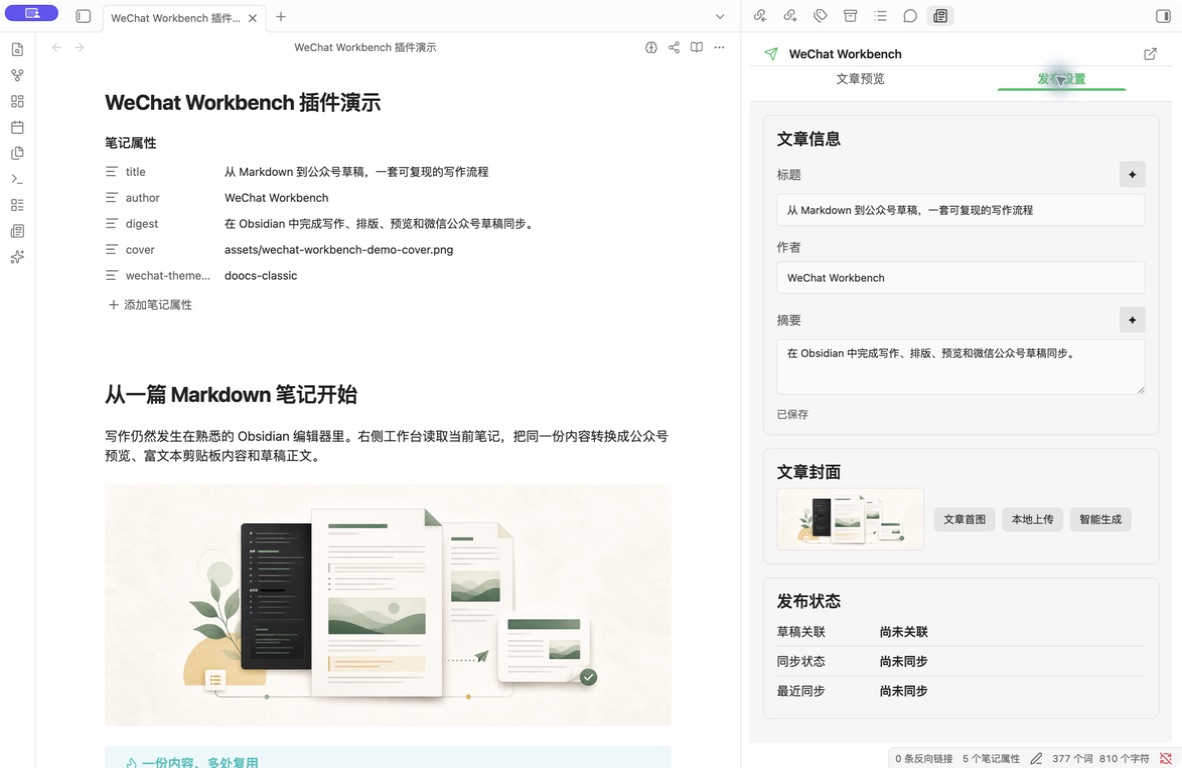Switch to the 文章预览 tab

tap(860, 78)
